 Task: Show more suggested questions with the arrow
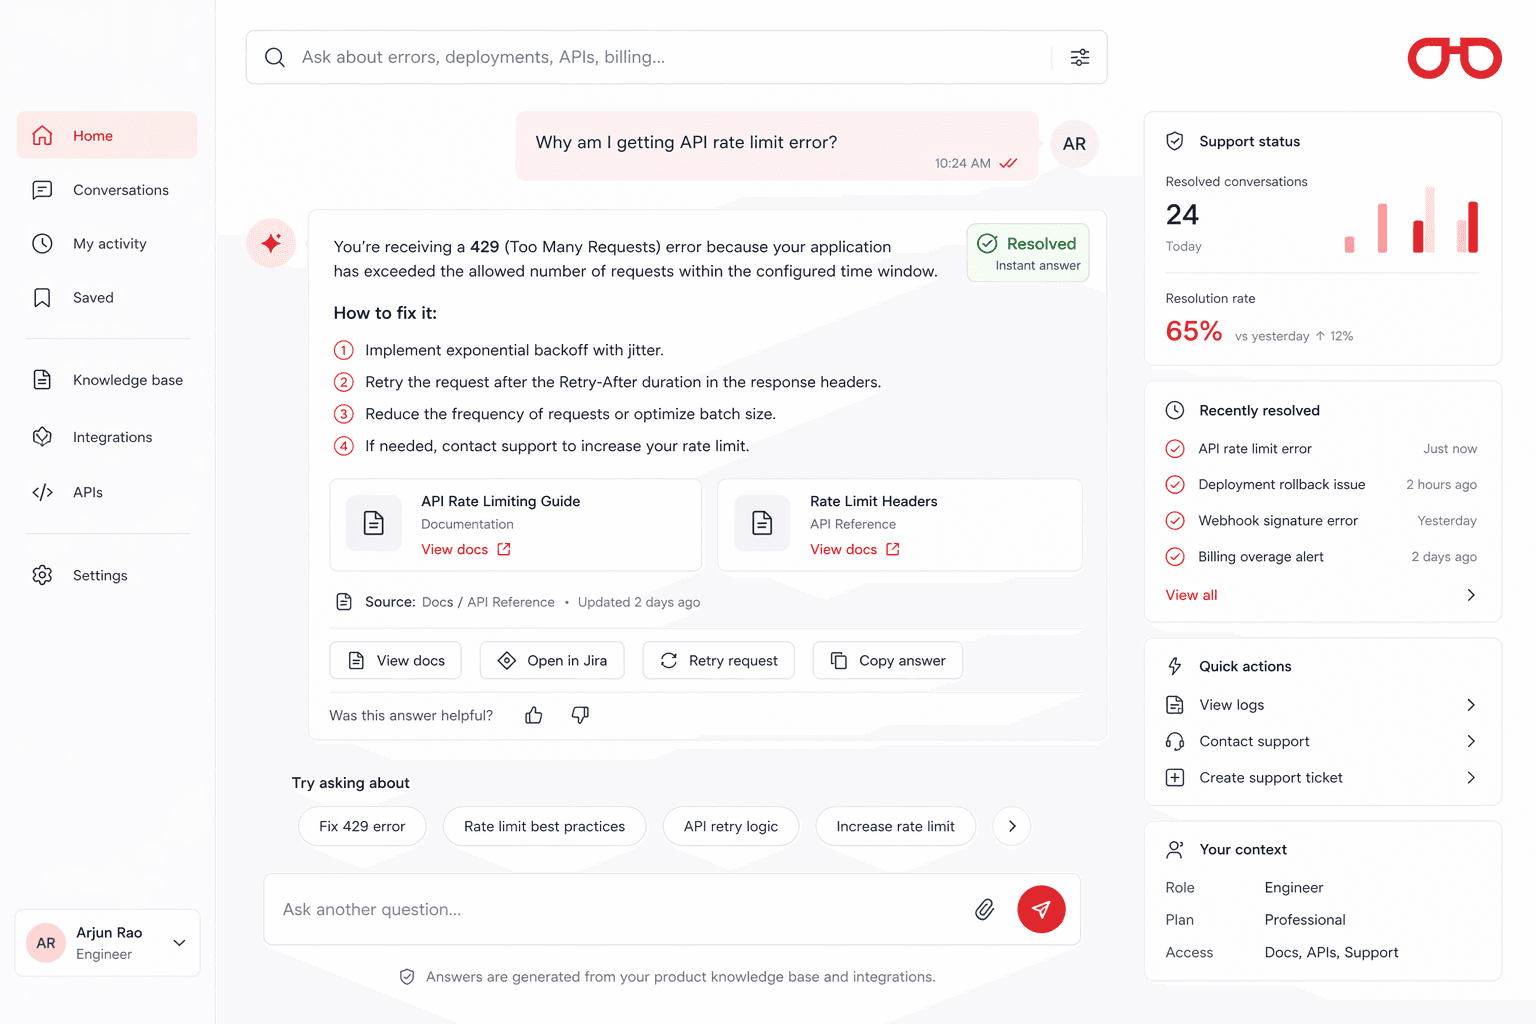tap(1012, 826)
